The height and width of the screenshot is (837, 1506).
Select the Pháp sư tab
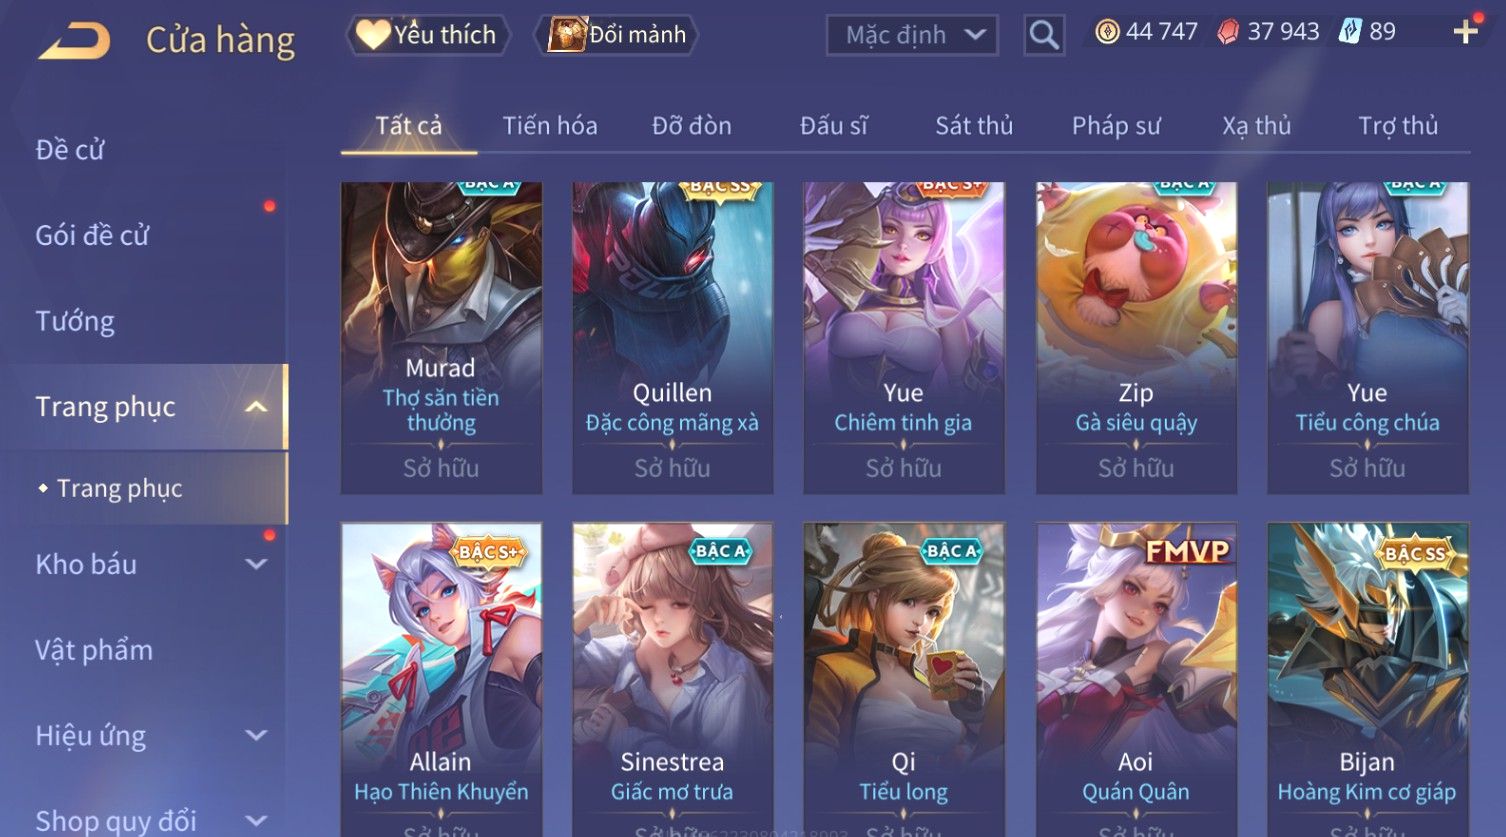pos(1116,126)
